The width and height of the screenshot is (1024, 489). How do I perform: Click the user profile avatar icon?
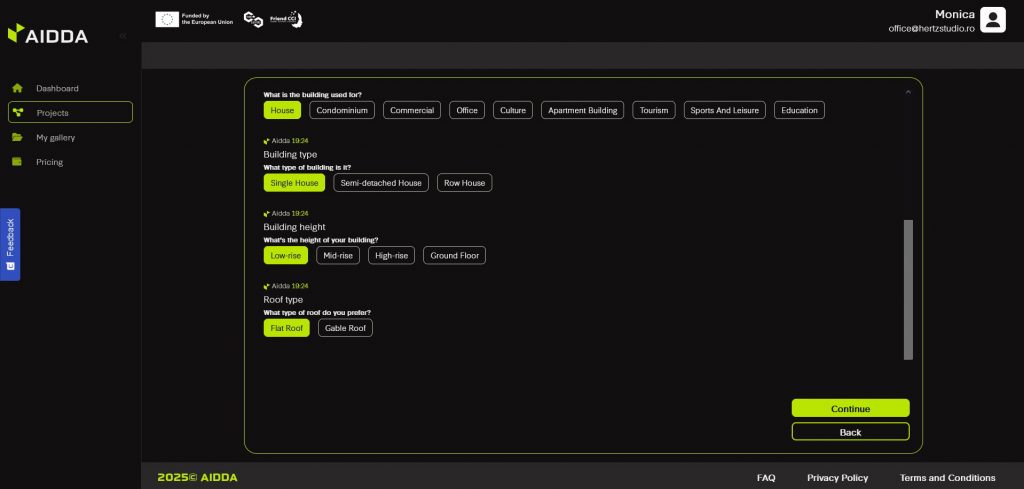pos(992,20)
